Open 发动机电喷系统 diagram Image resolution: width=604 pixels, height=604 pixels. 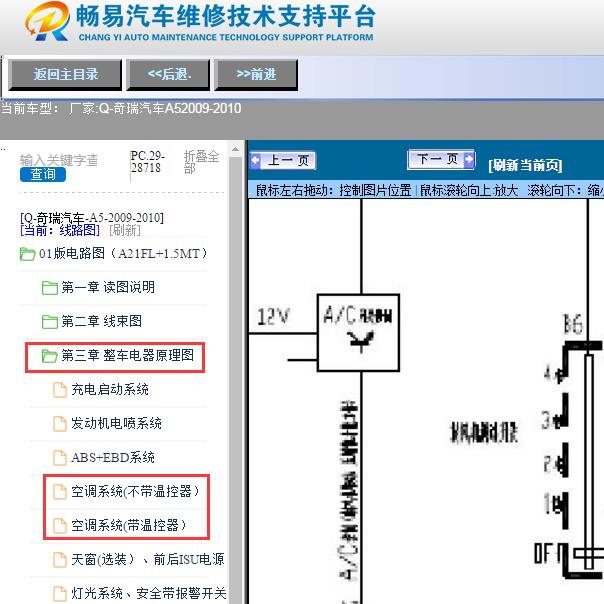[116, 423]
